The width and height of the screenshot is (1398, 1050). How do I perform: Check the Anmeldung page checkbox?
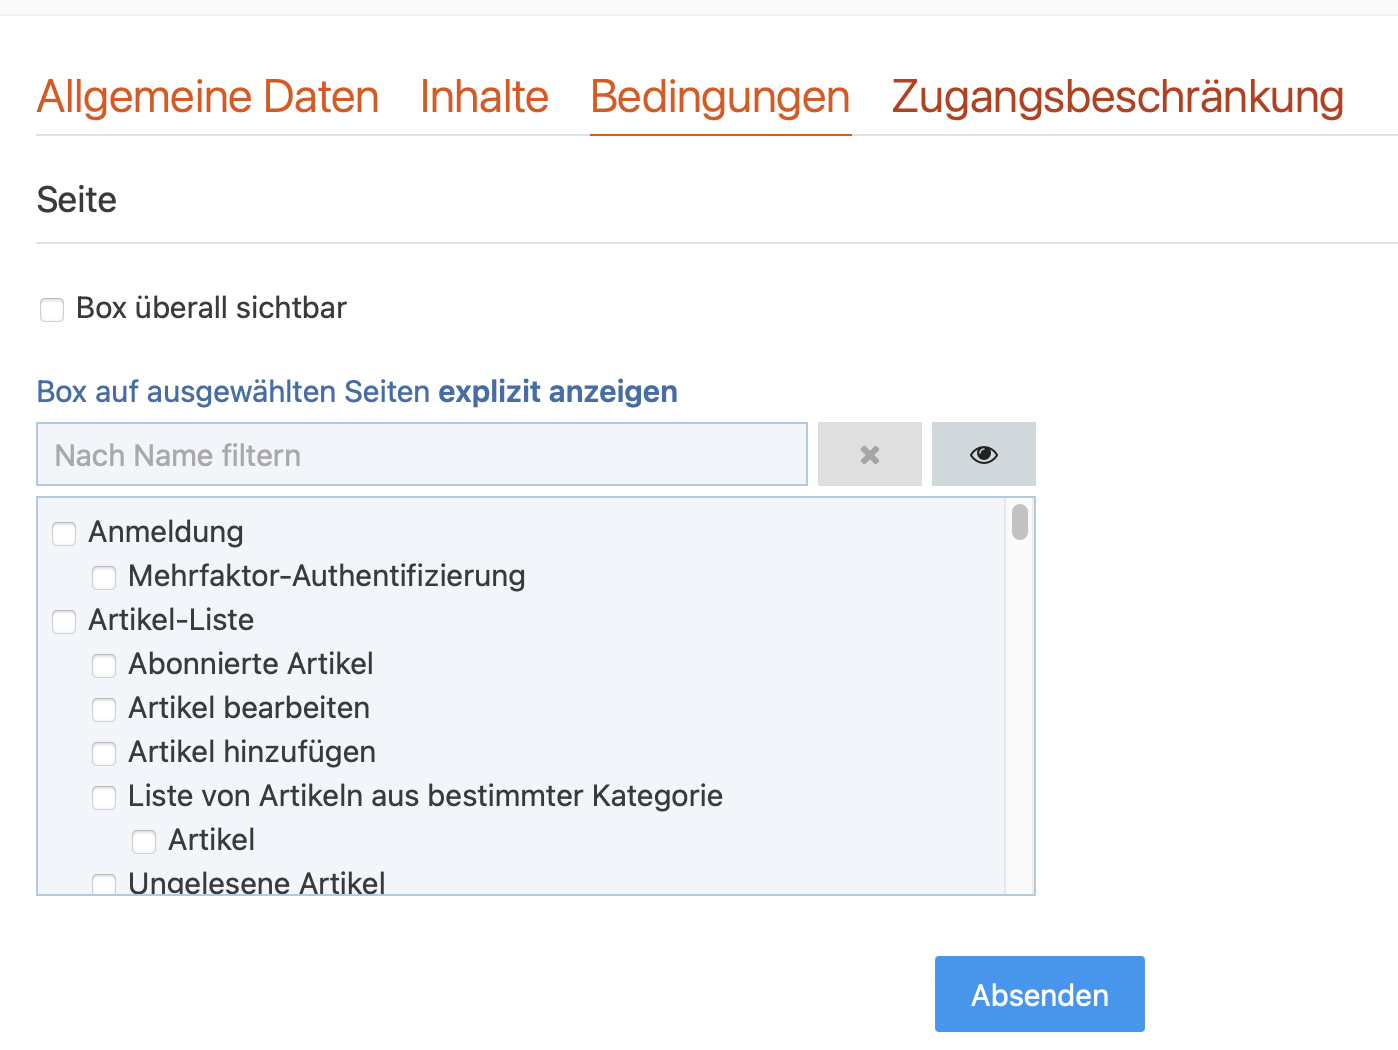tap(64, 534)
